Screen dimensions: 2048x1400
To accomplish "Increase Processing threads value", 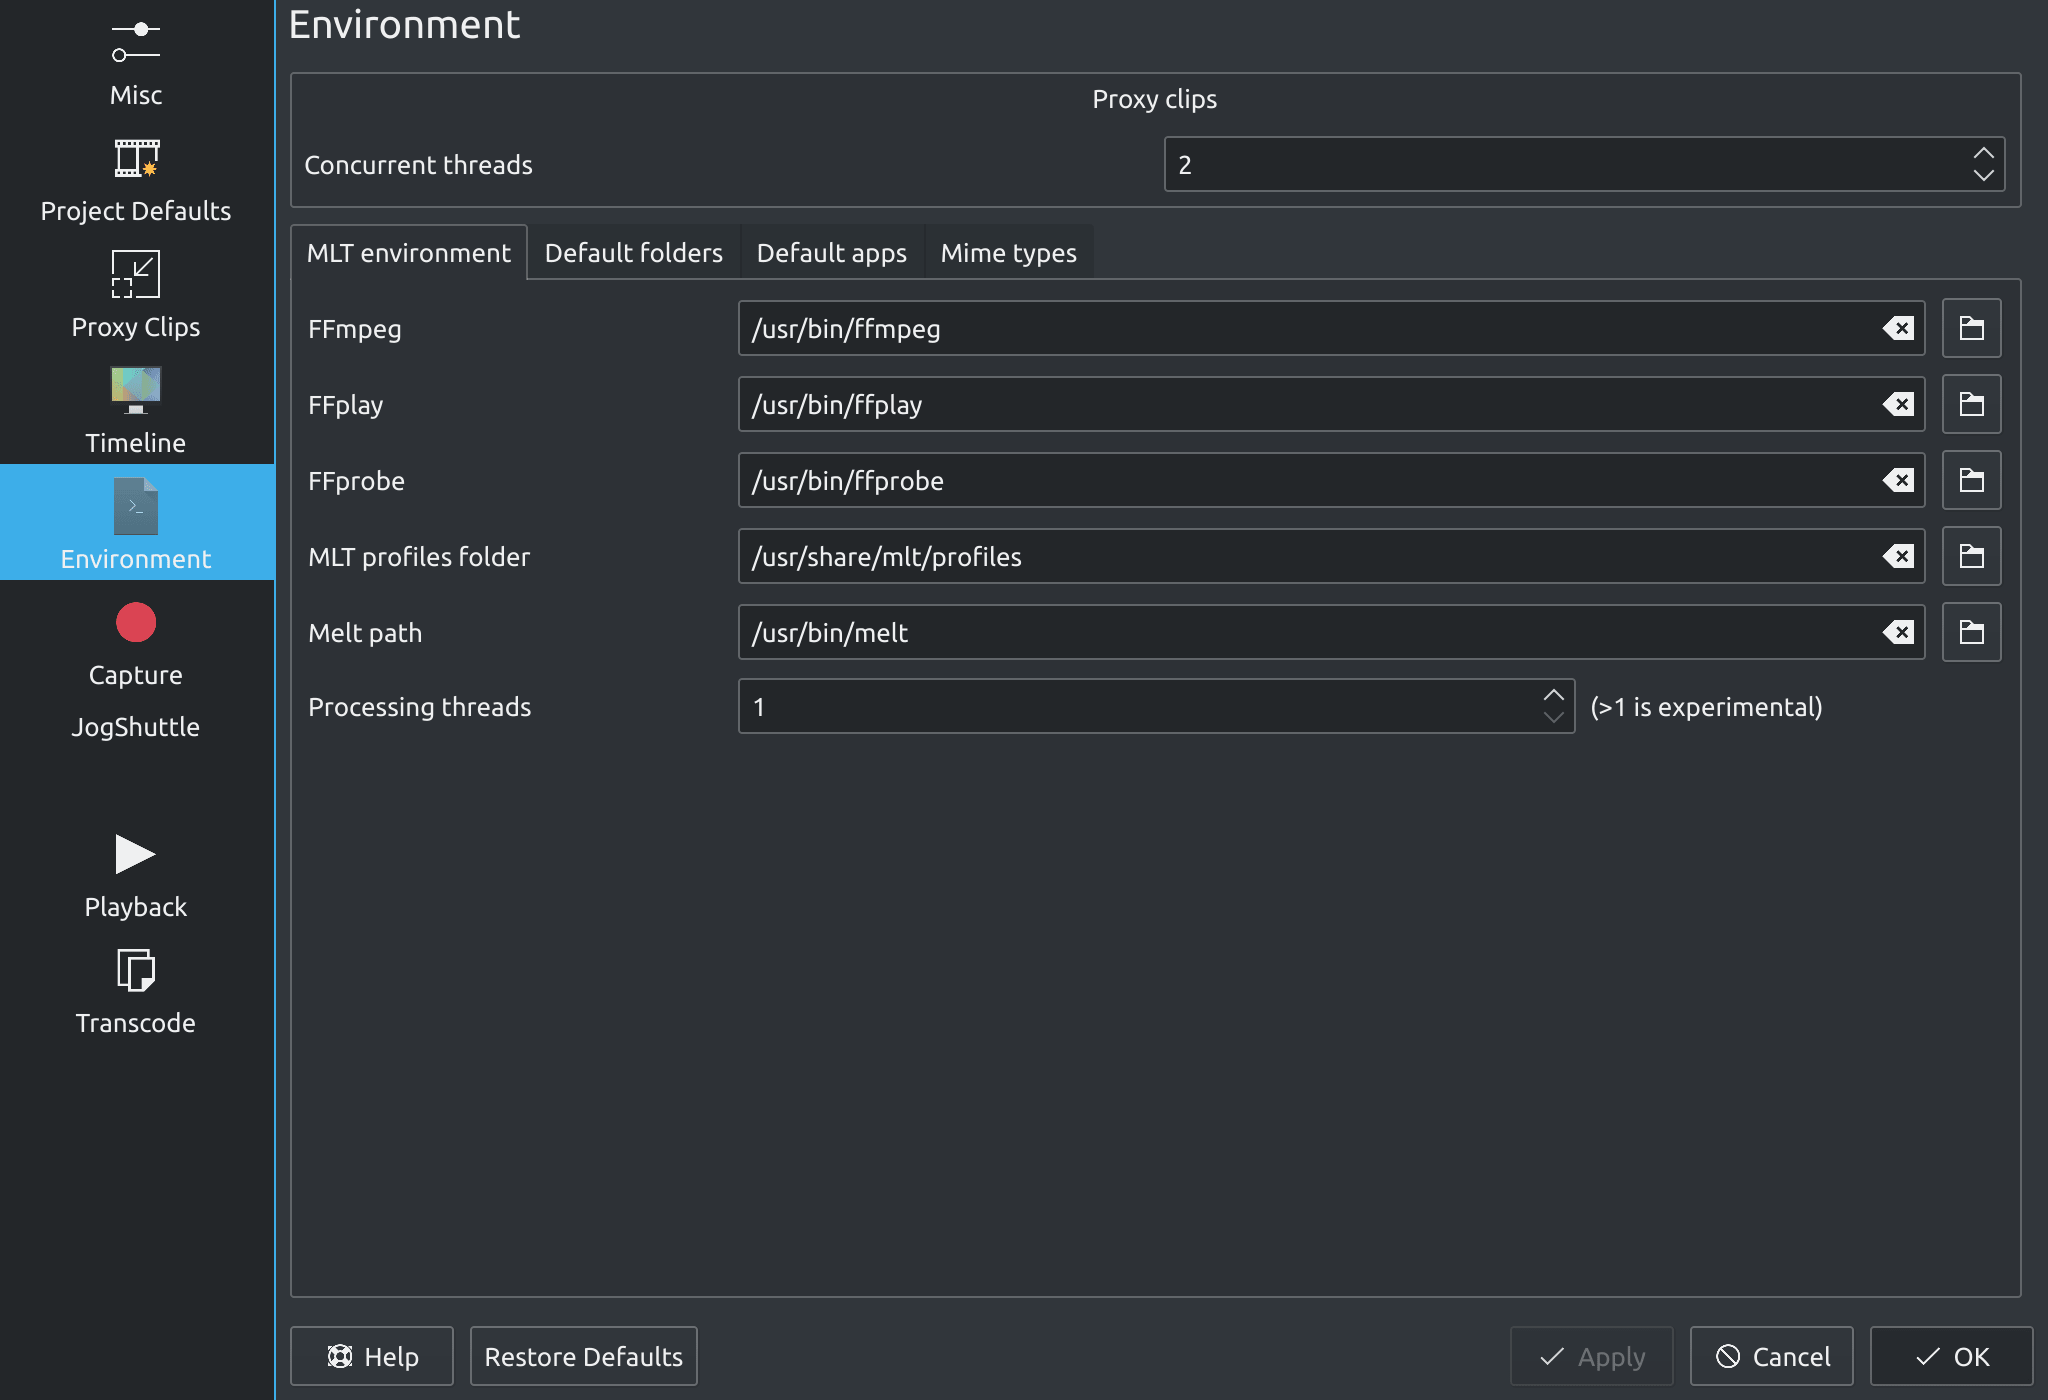I will (1553, 695).
